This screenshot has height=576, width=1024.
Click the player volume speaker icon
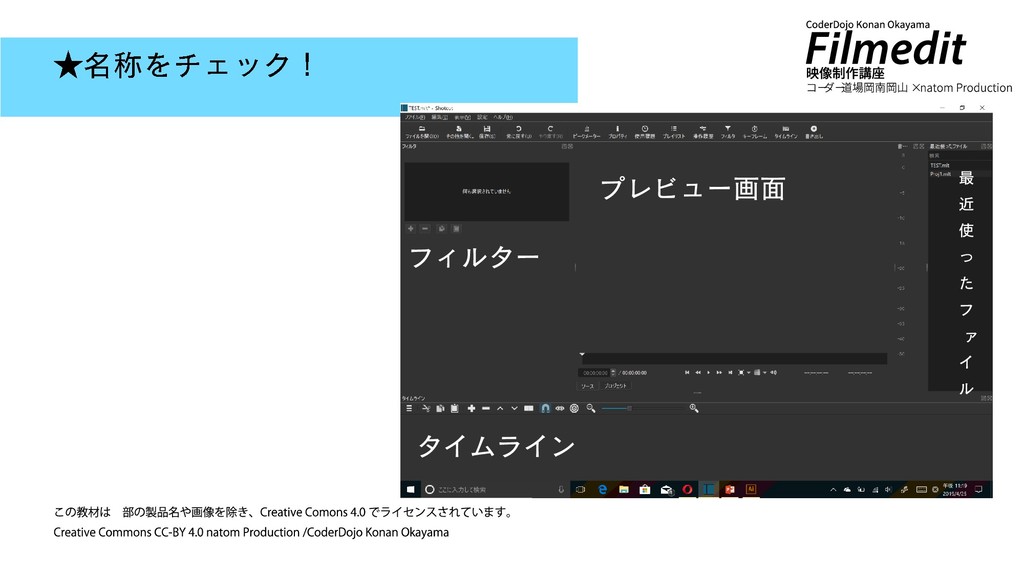[x=773, y=372]
